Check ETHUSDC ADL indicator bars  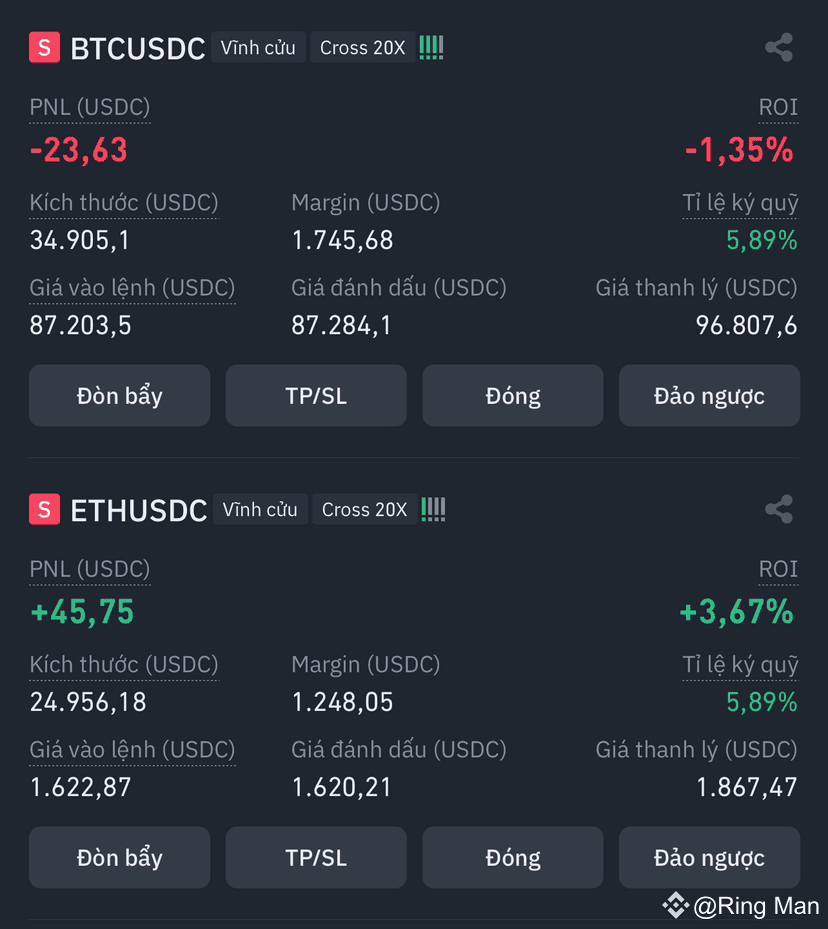coord(433,510)
